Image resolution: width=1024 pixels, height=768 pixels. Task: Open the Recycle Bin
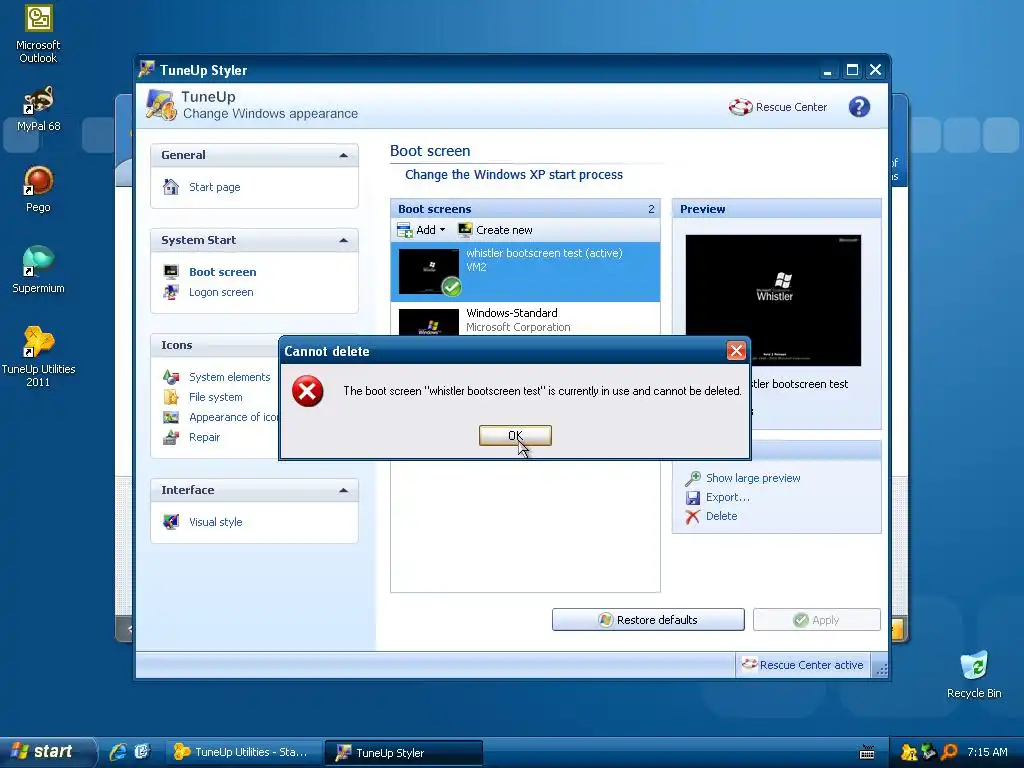[974, 675]
